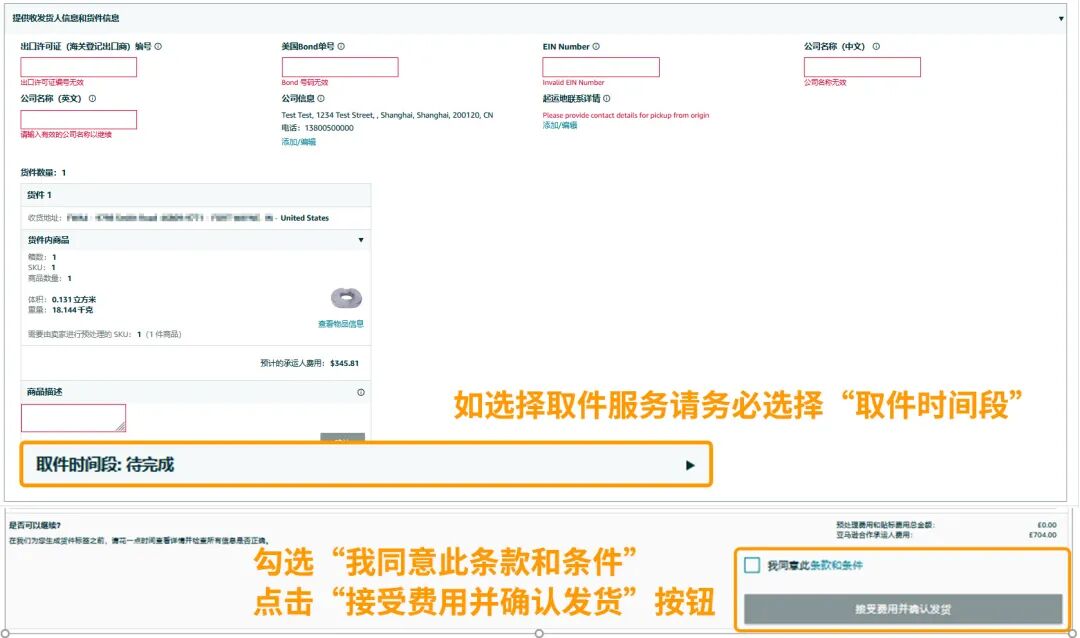
Task: Open 查看物品信息 link
Action: pos(341,324)
